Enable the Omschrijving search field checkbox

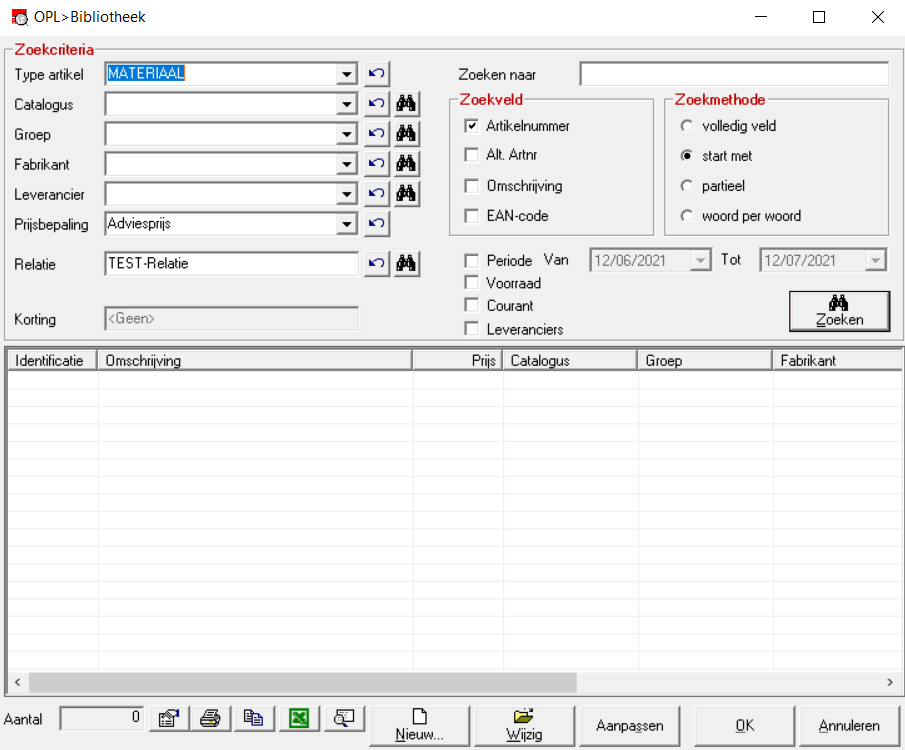472,186
